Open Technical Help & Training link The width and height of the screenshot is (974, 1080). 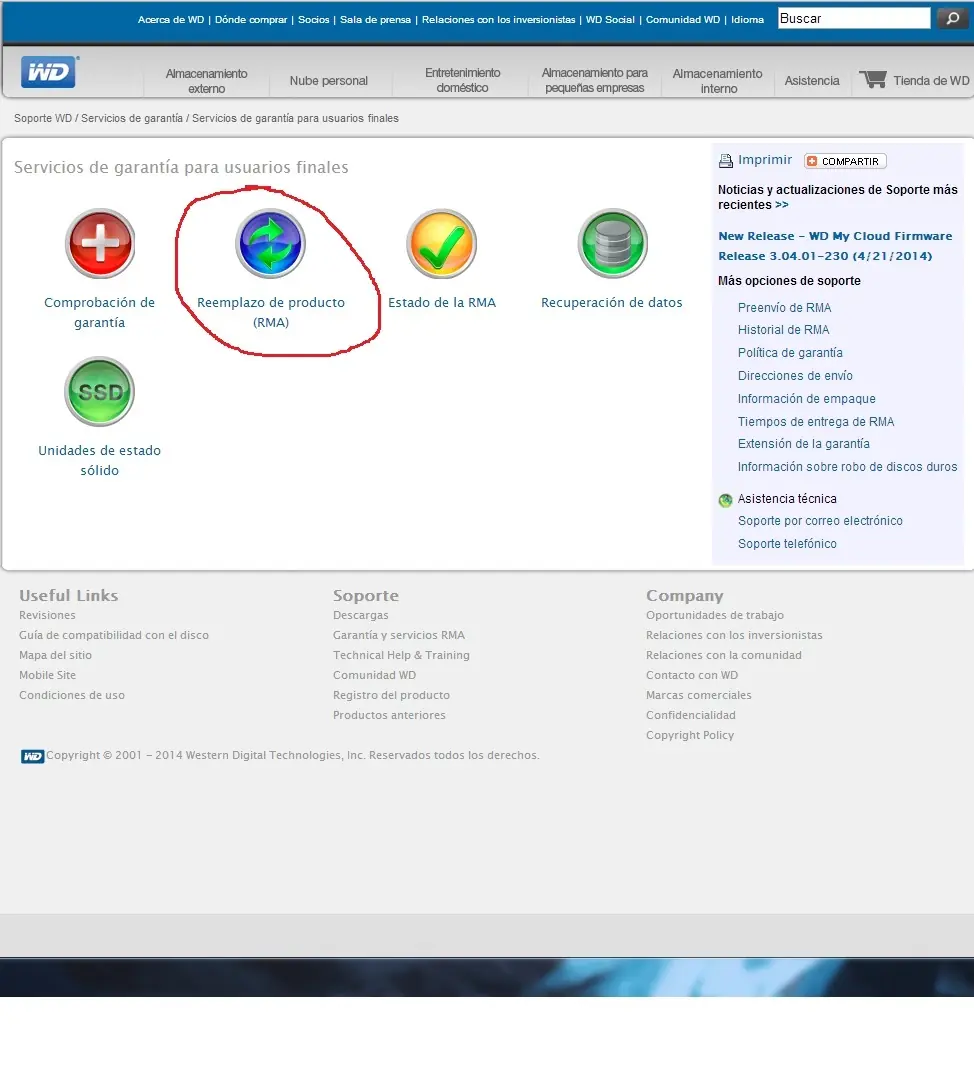pos(401,655)
